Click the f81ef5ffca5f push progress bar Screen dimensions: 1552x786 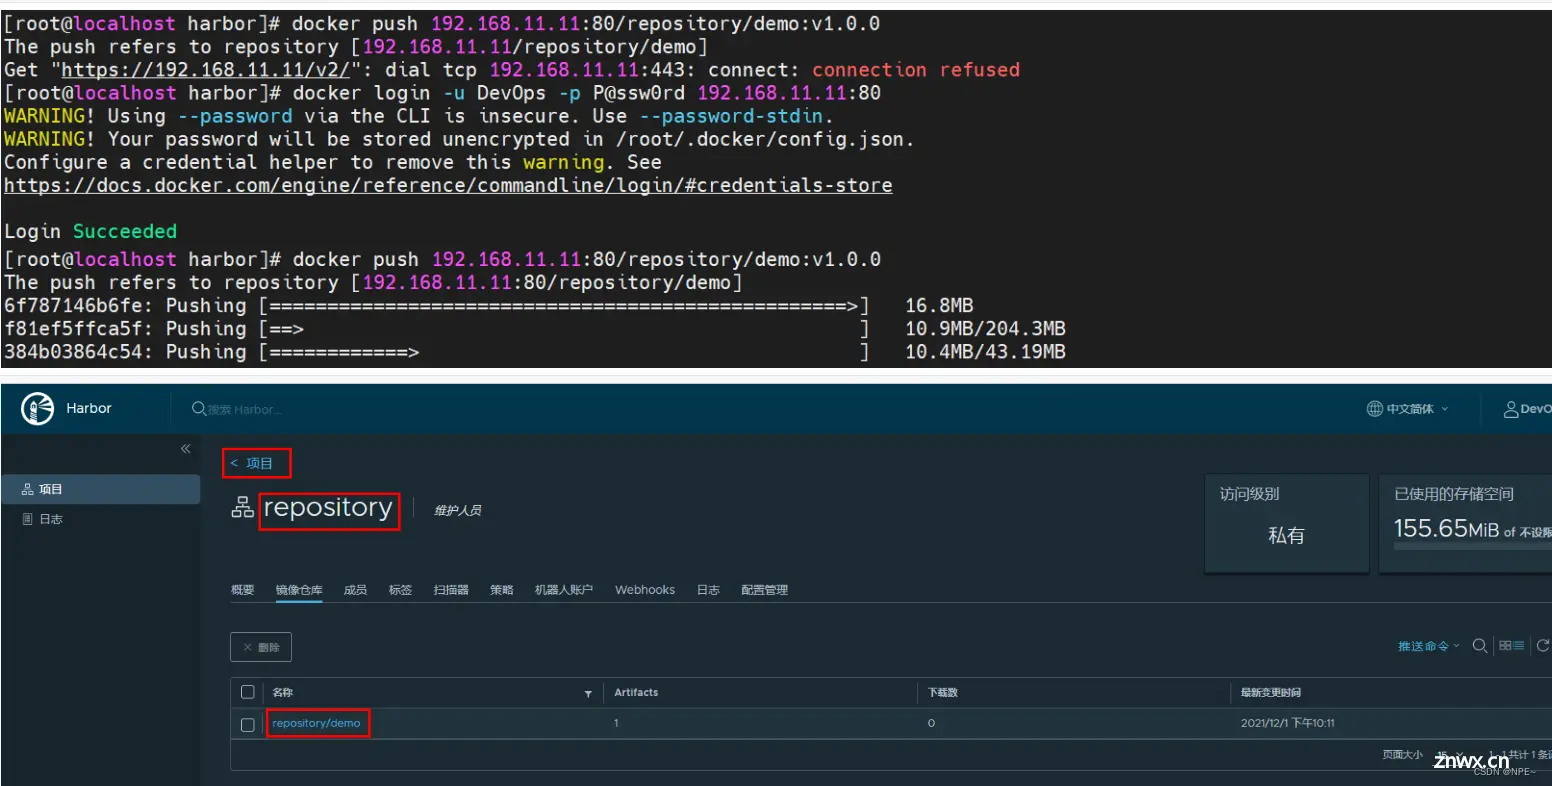[564, 328]
